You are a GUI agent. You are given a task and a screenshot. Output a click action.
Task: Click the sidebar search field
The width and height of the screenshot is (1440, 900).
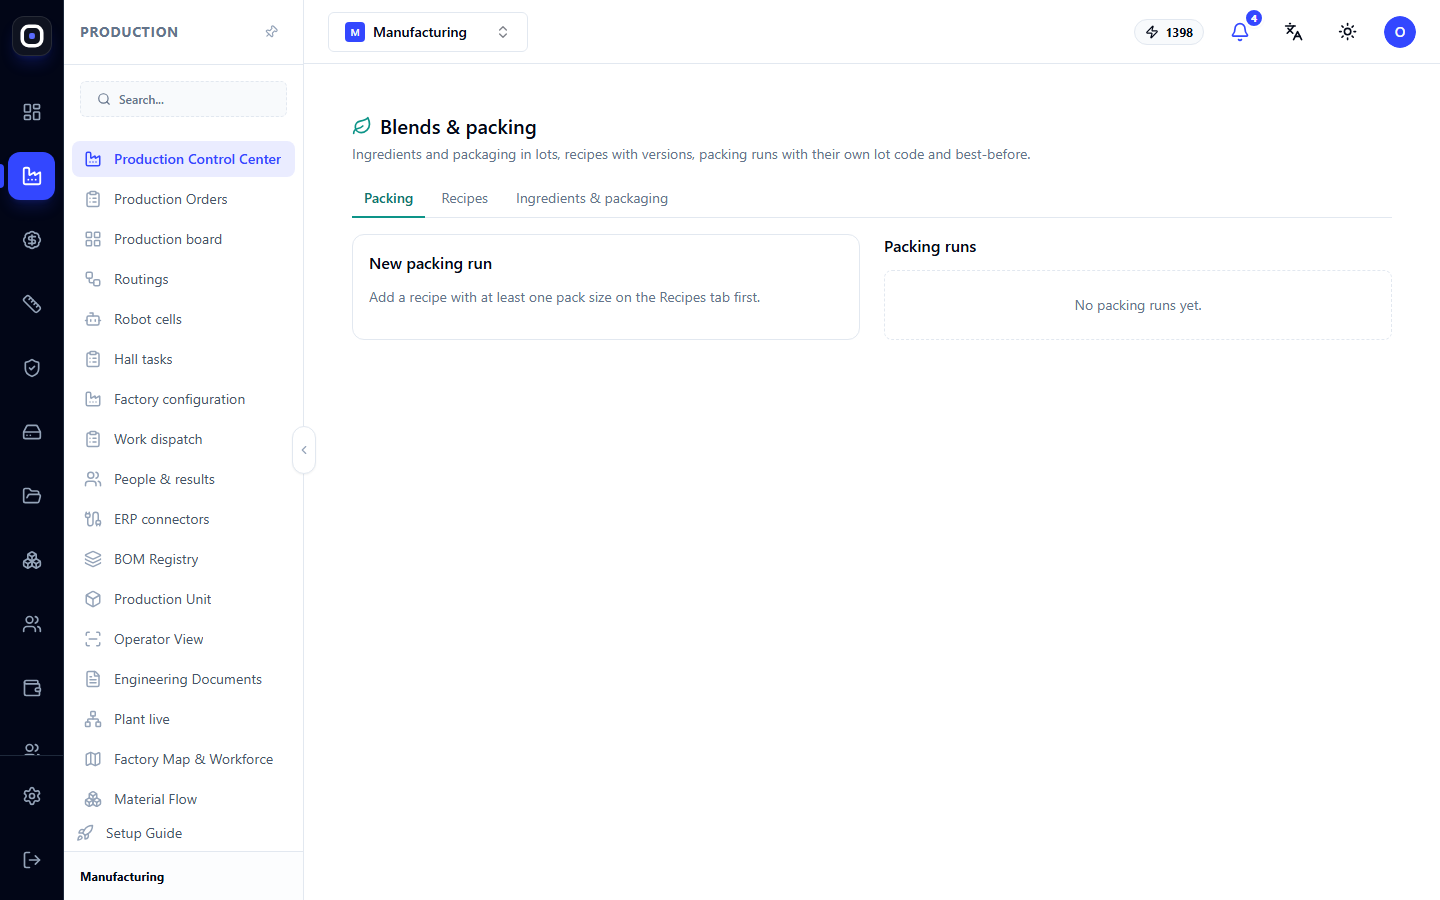(x=183, y=99)
